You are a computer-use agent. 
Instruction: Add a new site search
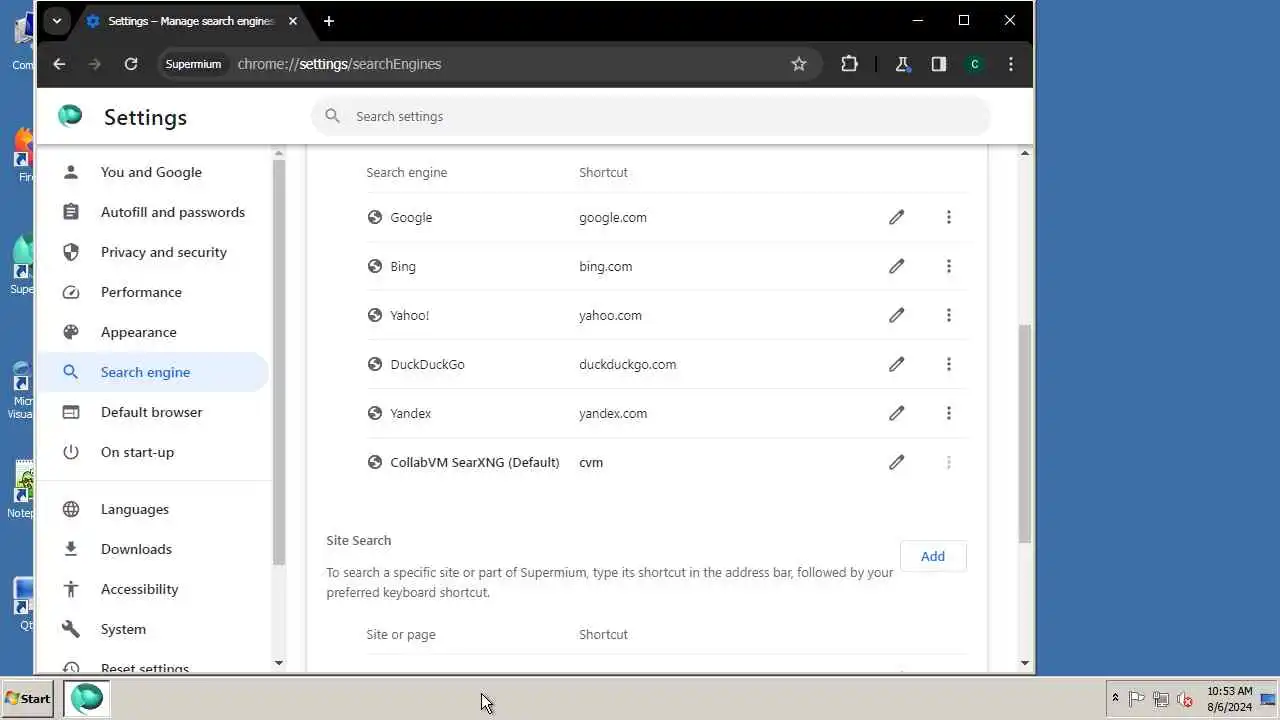(933, 556)
